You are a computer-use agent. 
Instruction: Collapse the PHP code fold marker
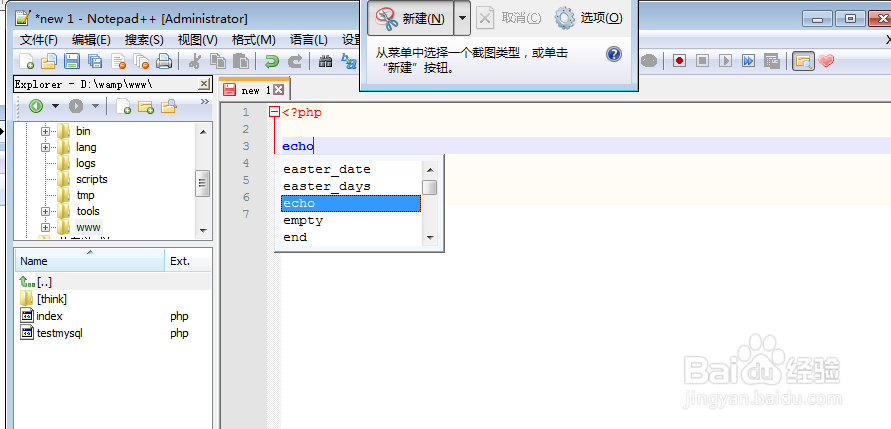[x=274, y=113]
